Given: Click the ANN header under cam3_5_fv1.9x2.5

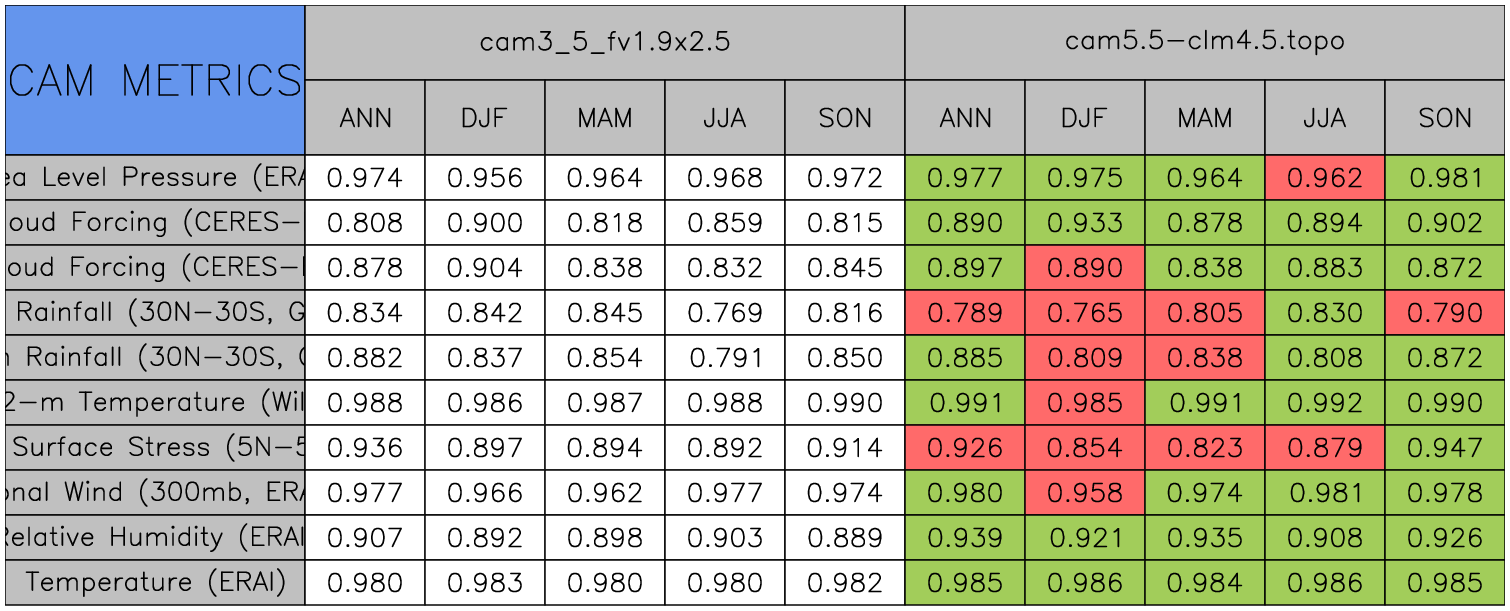Looking at the screenshot, I should click(x=365, y=118).
